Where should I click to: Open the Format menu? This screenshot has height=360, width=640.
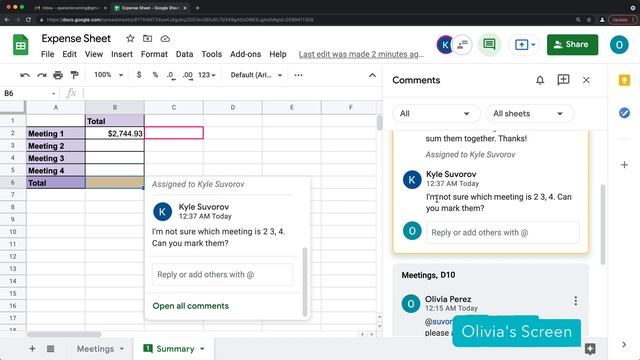click(x=154, y=54)
